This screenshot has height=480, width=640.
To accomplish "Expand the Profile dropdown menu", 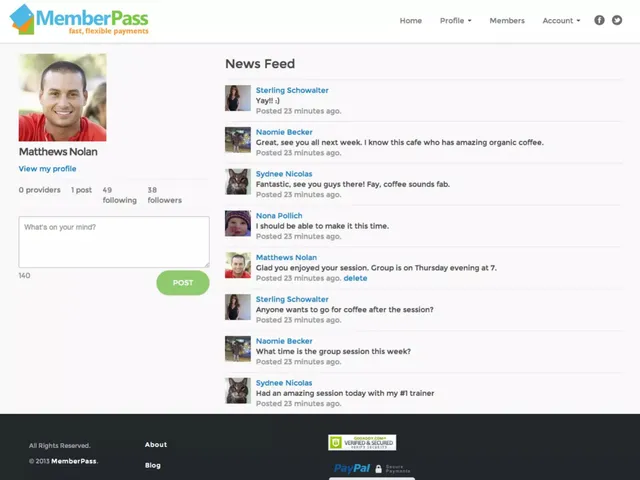I will 456,20.
